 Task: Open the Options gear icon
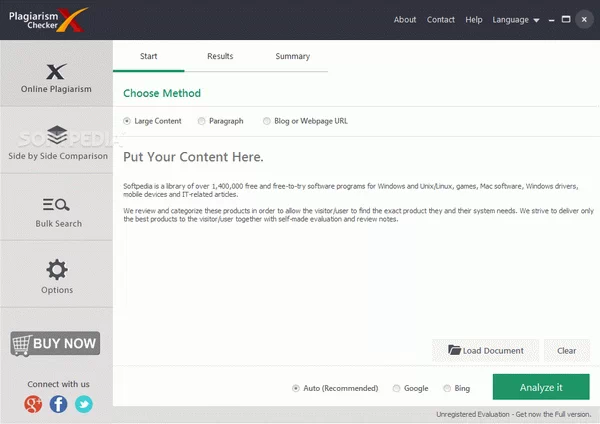coord(57,269)
